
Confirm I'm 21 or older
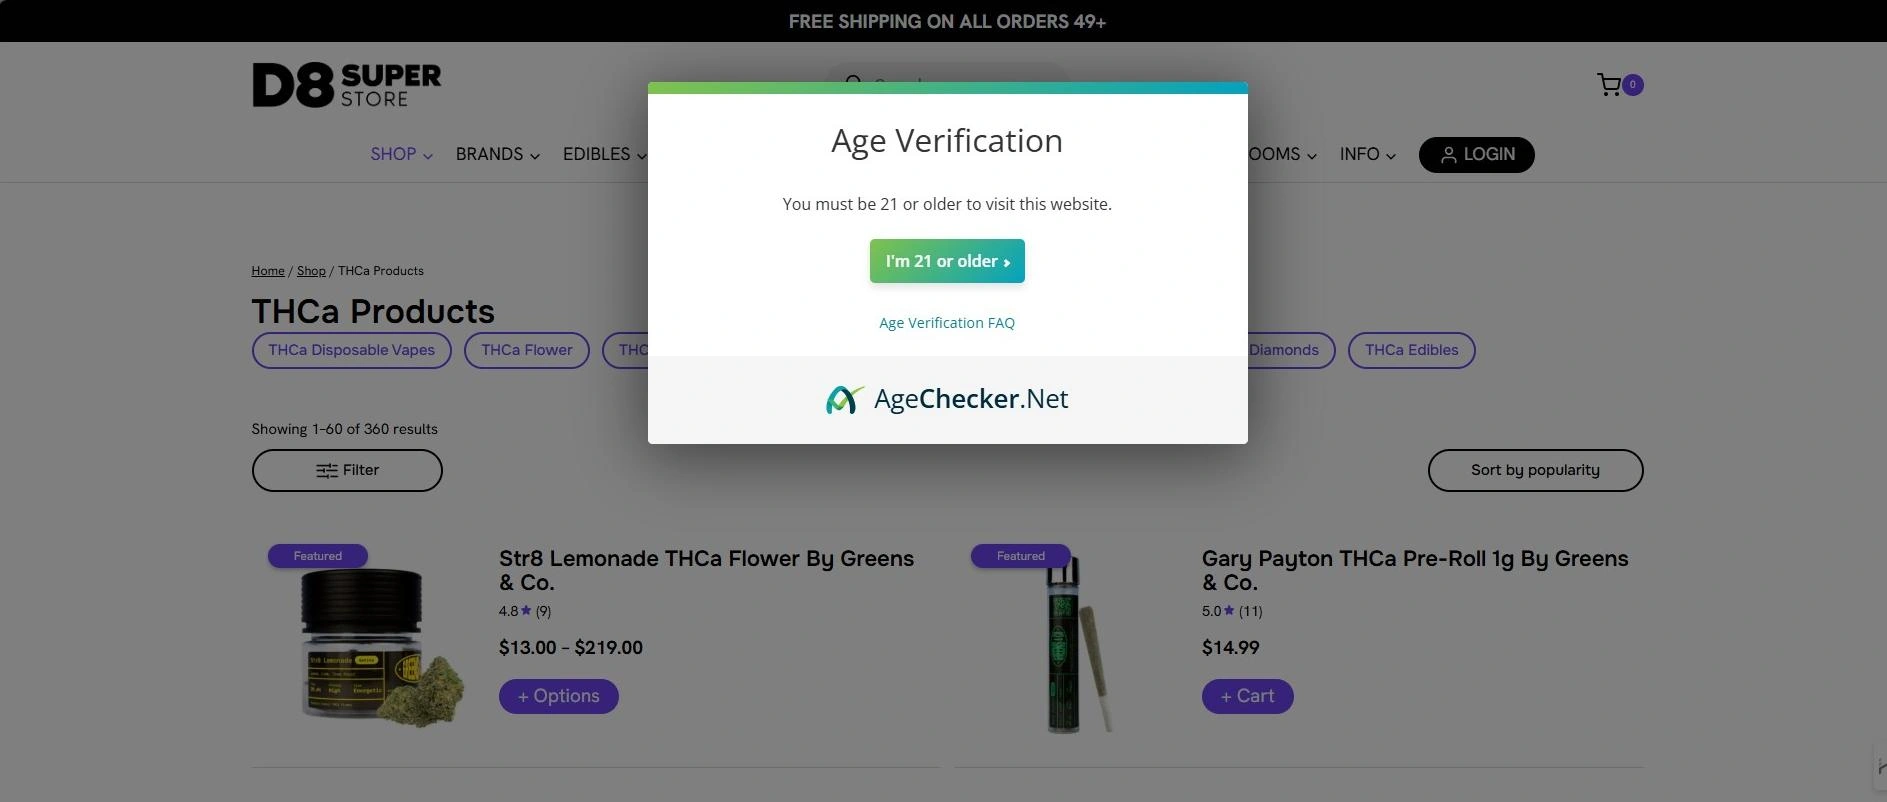click(946, 261)
